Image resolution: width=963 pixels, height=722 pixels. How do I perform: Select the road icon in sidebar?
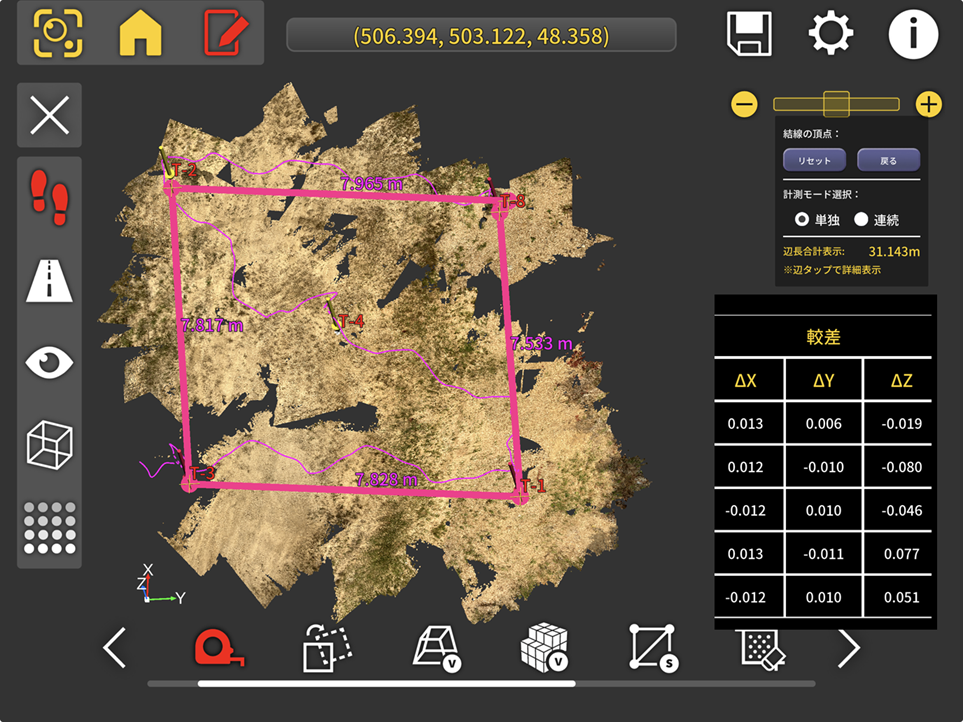pos(49,281)
